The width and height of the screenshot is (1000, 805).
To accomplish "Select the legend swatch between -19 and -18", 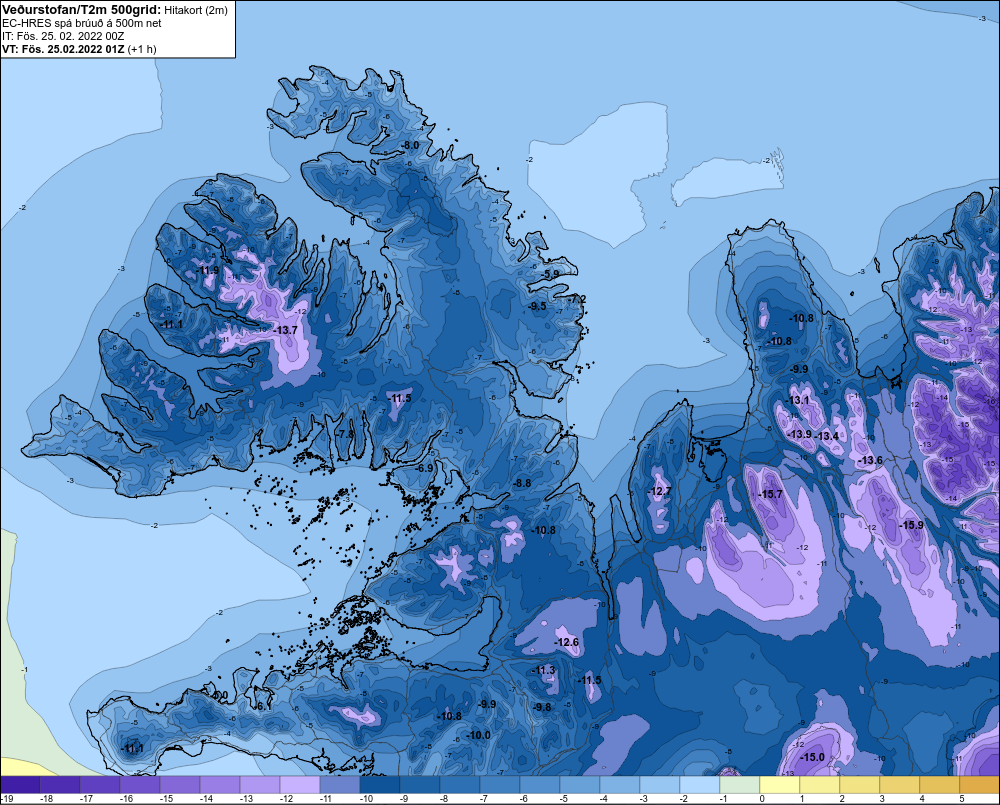I will 20,785.
